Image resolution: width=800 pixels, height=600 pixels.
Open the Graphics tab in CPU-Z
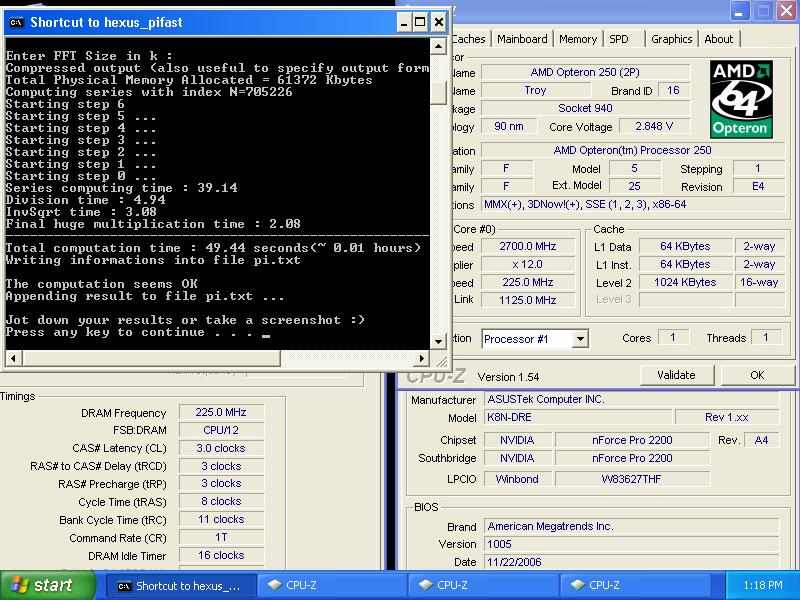tap(671, 39)
